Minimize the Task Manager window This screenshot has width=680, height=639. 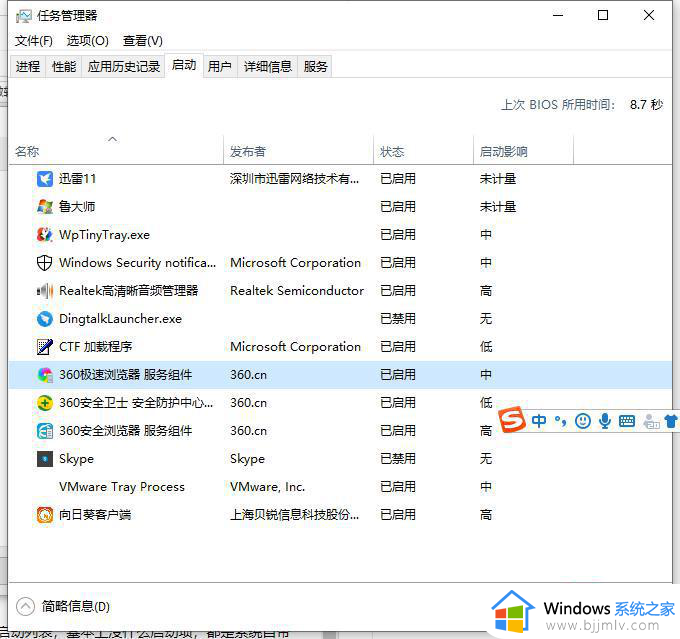pos(558,16)
